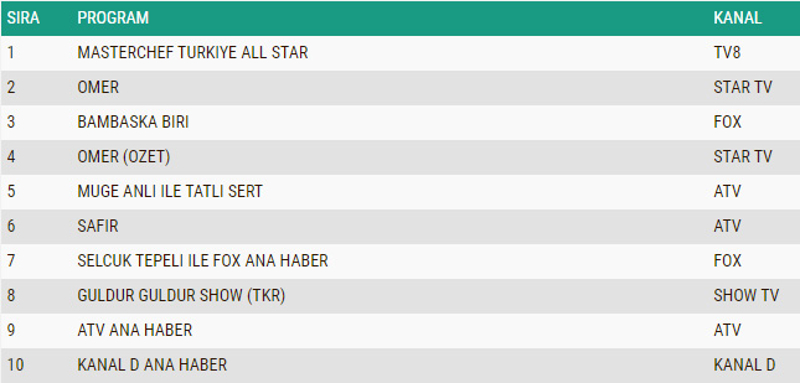Click FOX channel next to BAMBASKA BIRI
This screenshot has height=383, width=800.
(728, 122)
